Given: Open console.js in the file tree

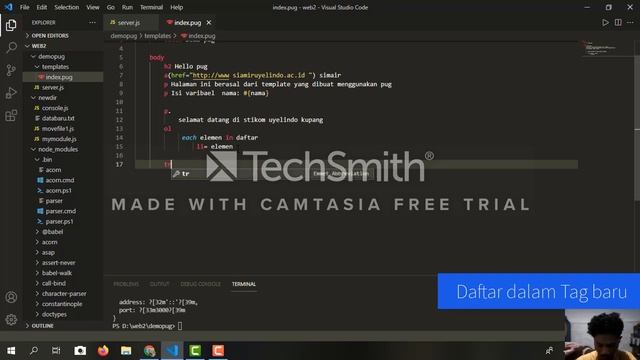Looking at the screenshot, I should pyautogui.click(x=63, y=108).
